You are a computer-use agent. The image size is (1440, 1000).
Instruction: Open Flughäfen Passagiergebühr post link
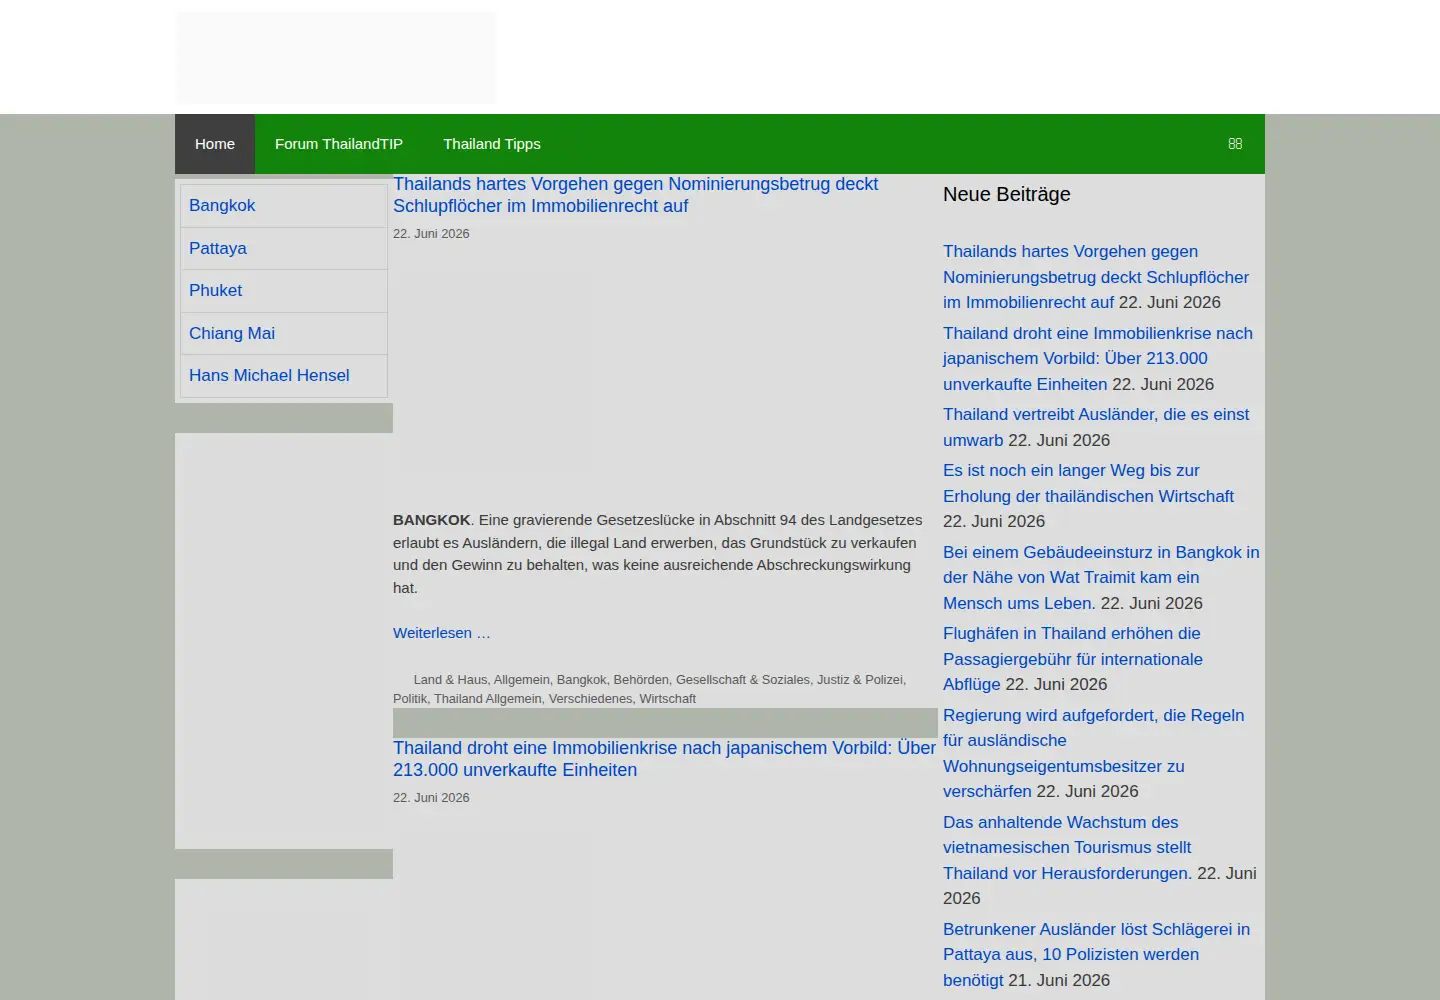1072,659
